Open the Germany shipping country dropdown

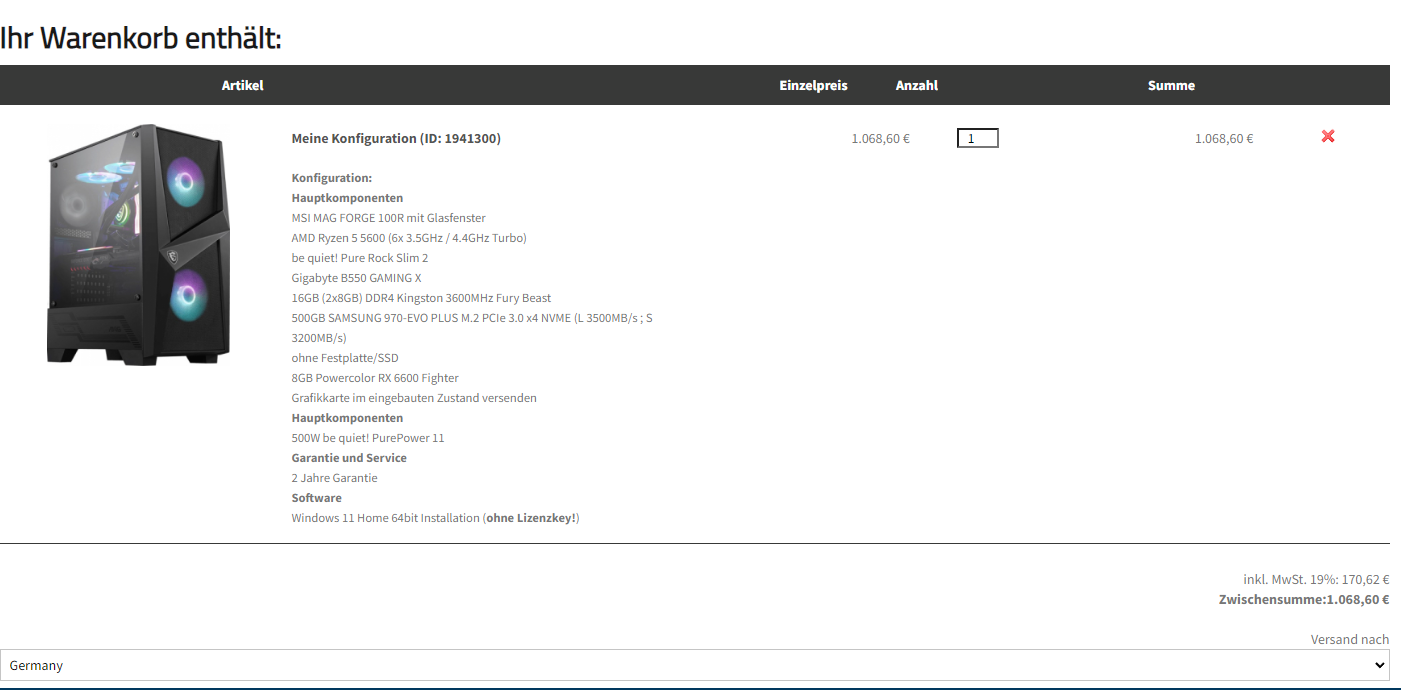pyautogui.click(x=695, y=665)
